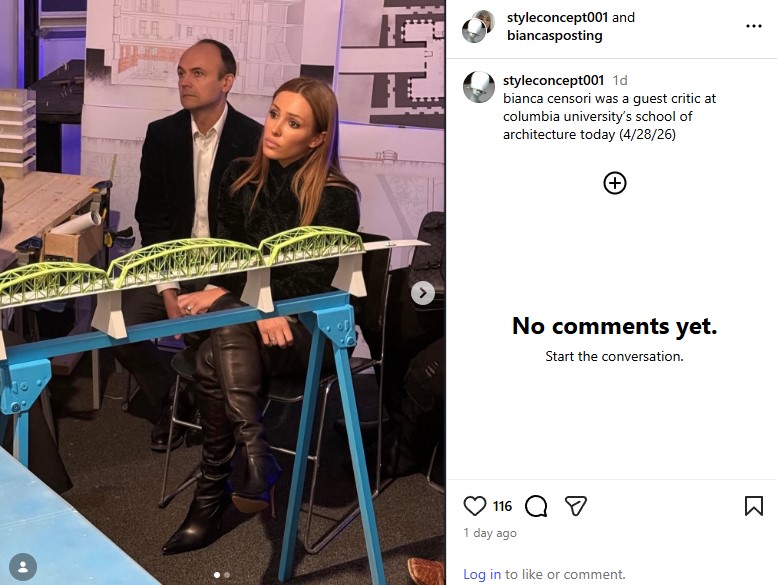777x585 pixels.
Task: Like the post with heart icon
Action: (475, 506)
